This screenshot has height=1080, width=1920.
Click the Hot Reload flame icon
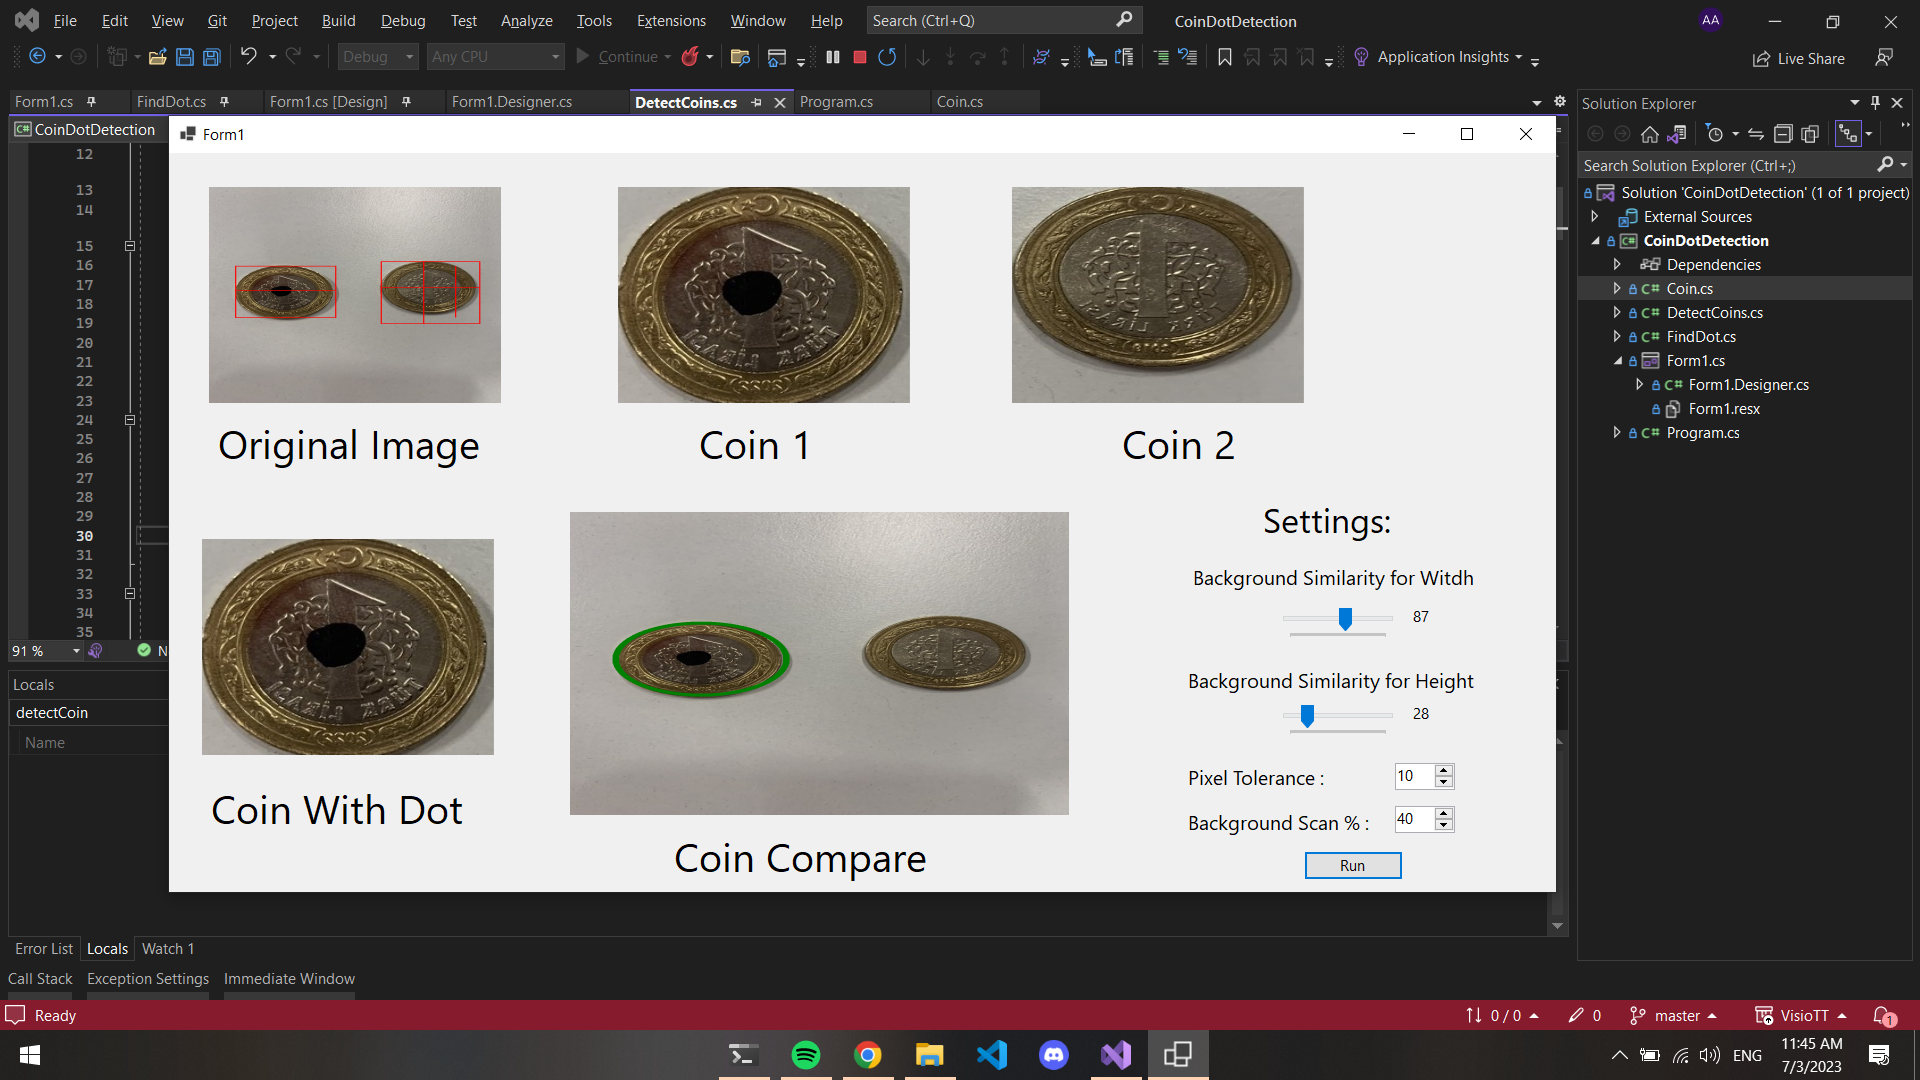tap(690, 57)
